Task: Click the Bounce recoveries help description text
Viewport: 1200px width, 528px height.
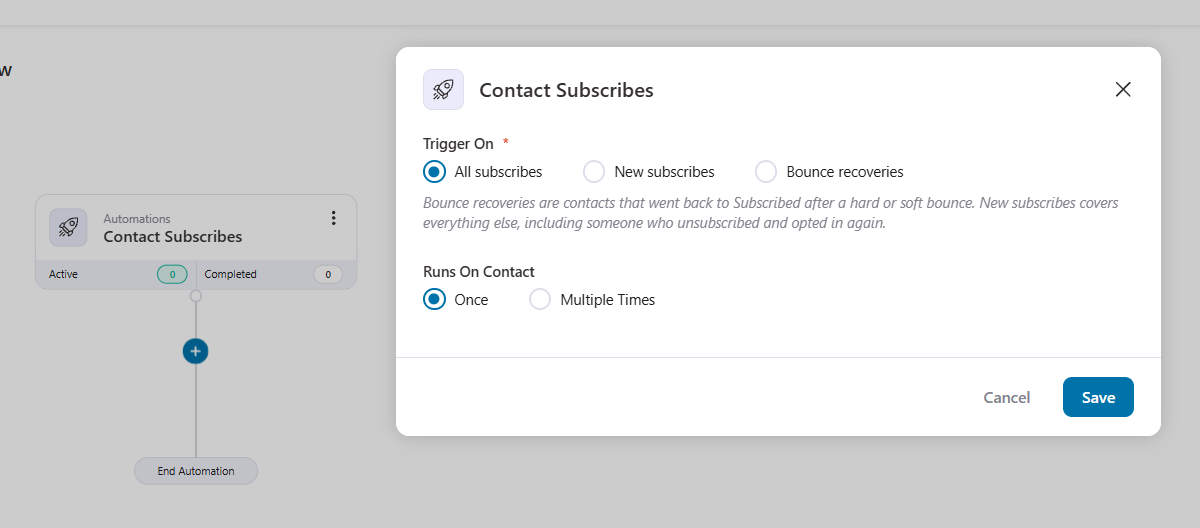Action: coord(771,213)
